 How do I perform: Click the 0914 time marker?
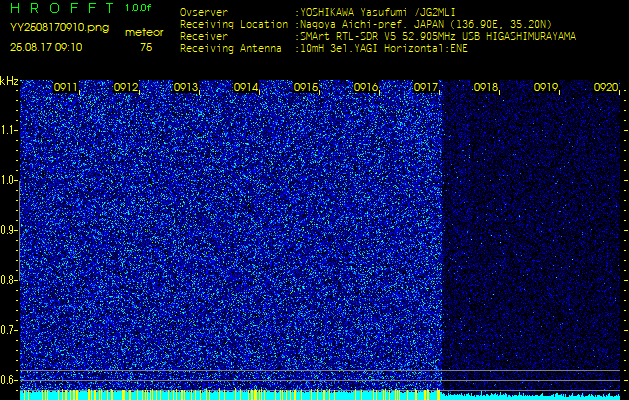[246, 87]
